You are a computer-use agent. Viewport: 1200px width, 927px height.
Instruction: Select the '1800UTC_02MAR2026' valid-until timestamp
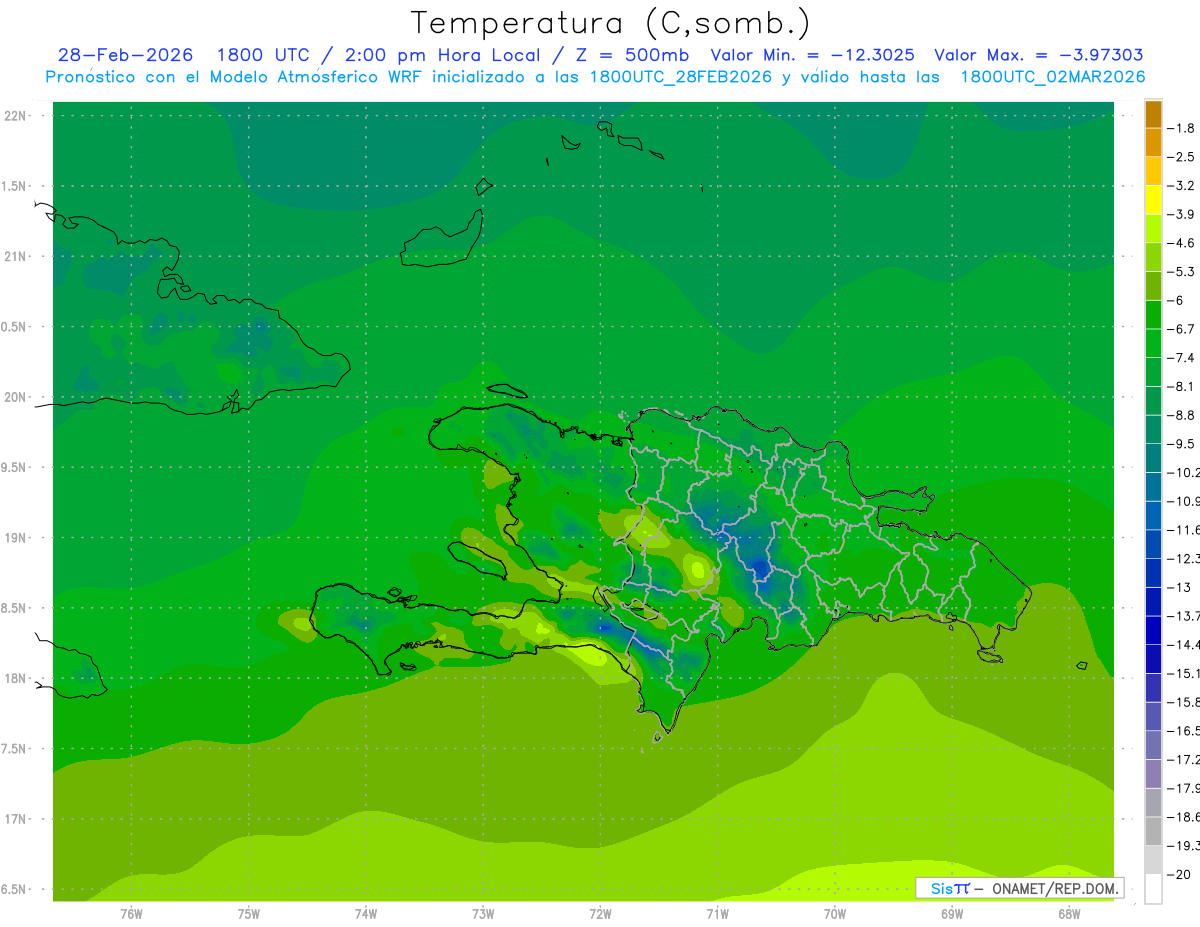[1053, 77]
